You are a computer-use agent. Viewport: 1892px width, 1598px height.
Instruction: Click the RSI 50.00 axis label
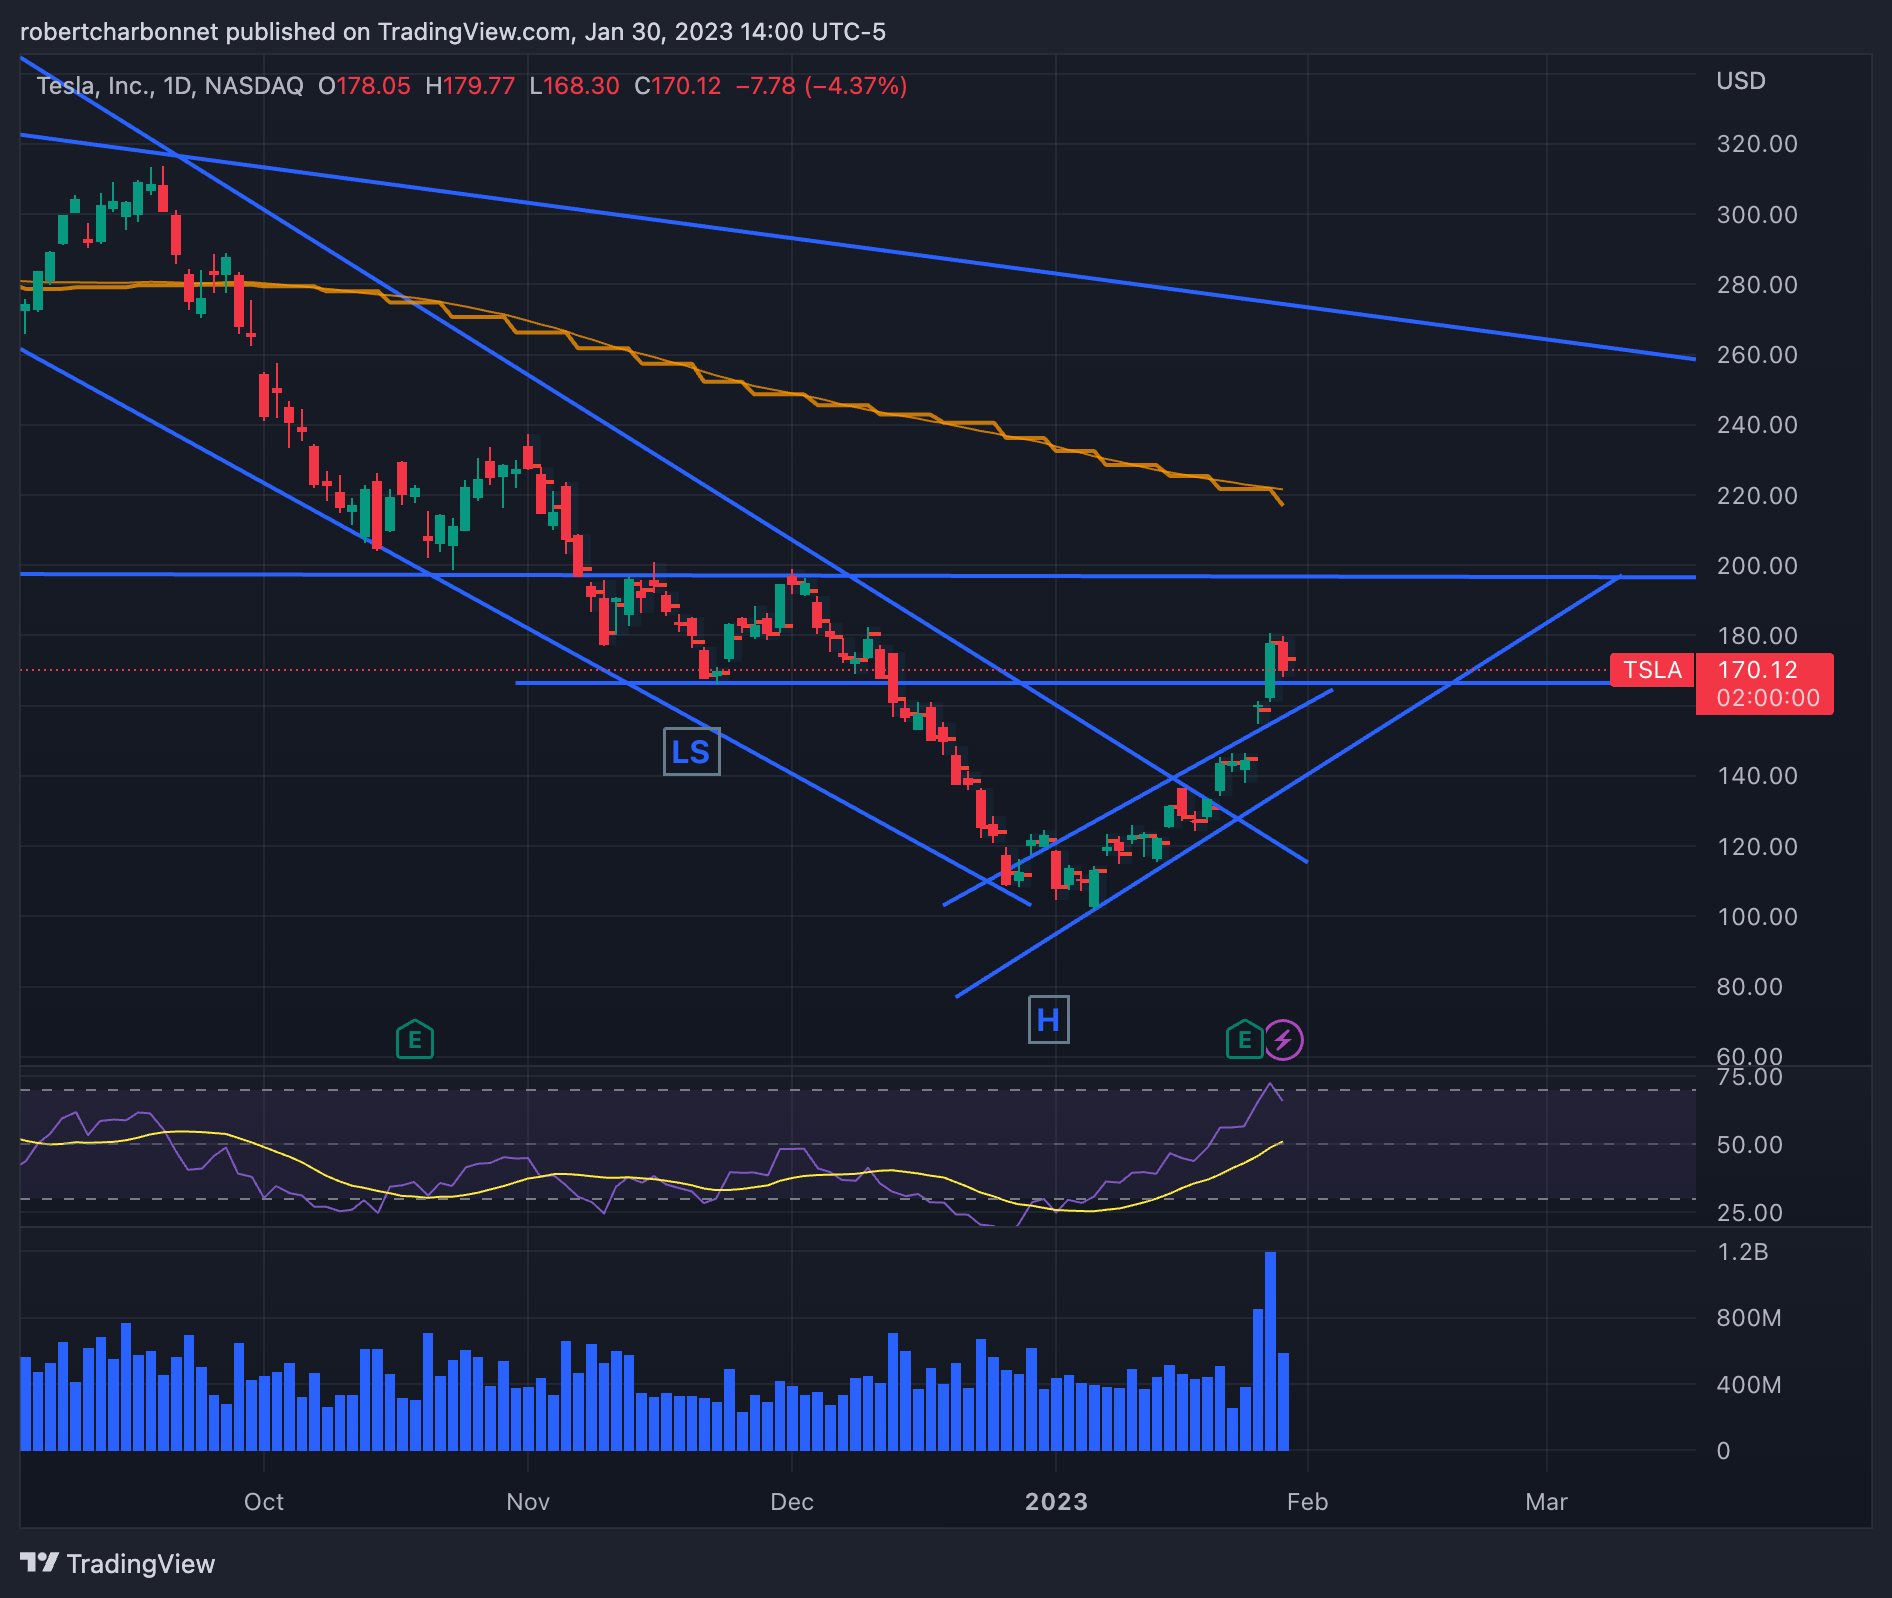pos(1750,1145)
